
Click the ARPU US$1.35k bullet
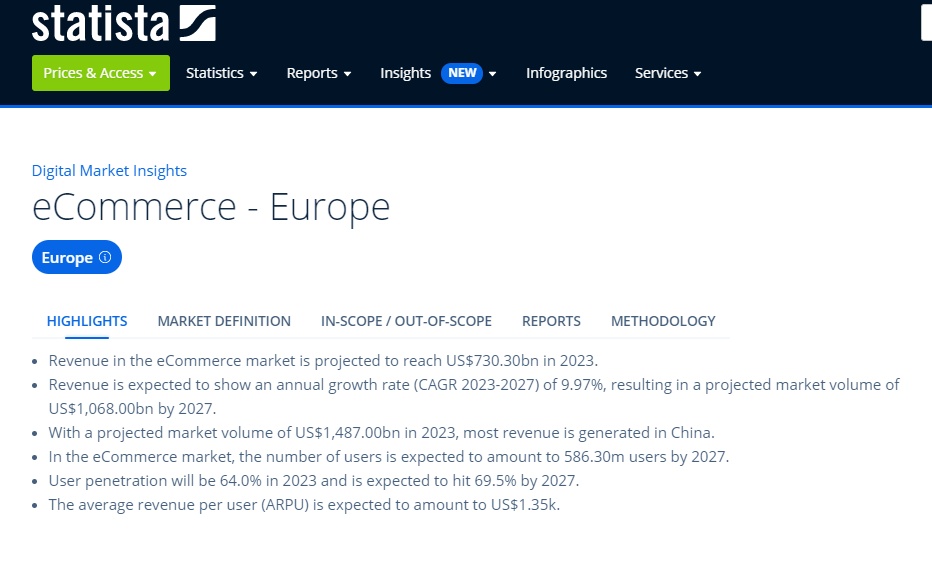304,505
